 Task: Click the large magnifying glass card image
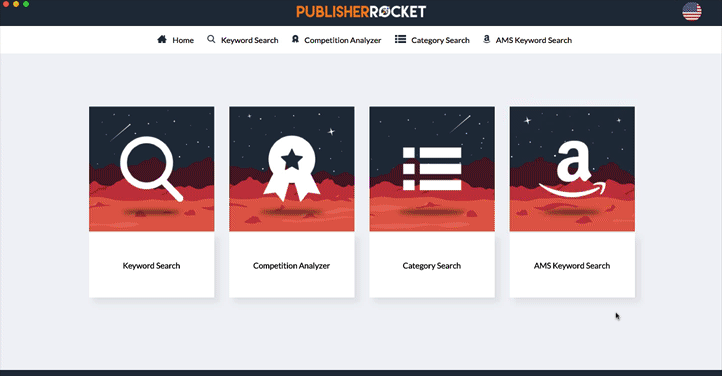151,169
